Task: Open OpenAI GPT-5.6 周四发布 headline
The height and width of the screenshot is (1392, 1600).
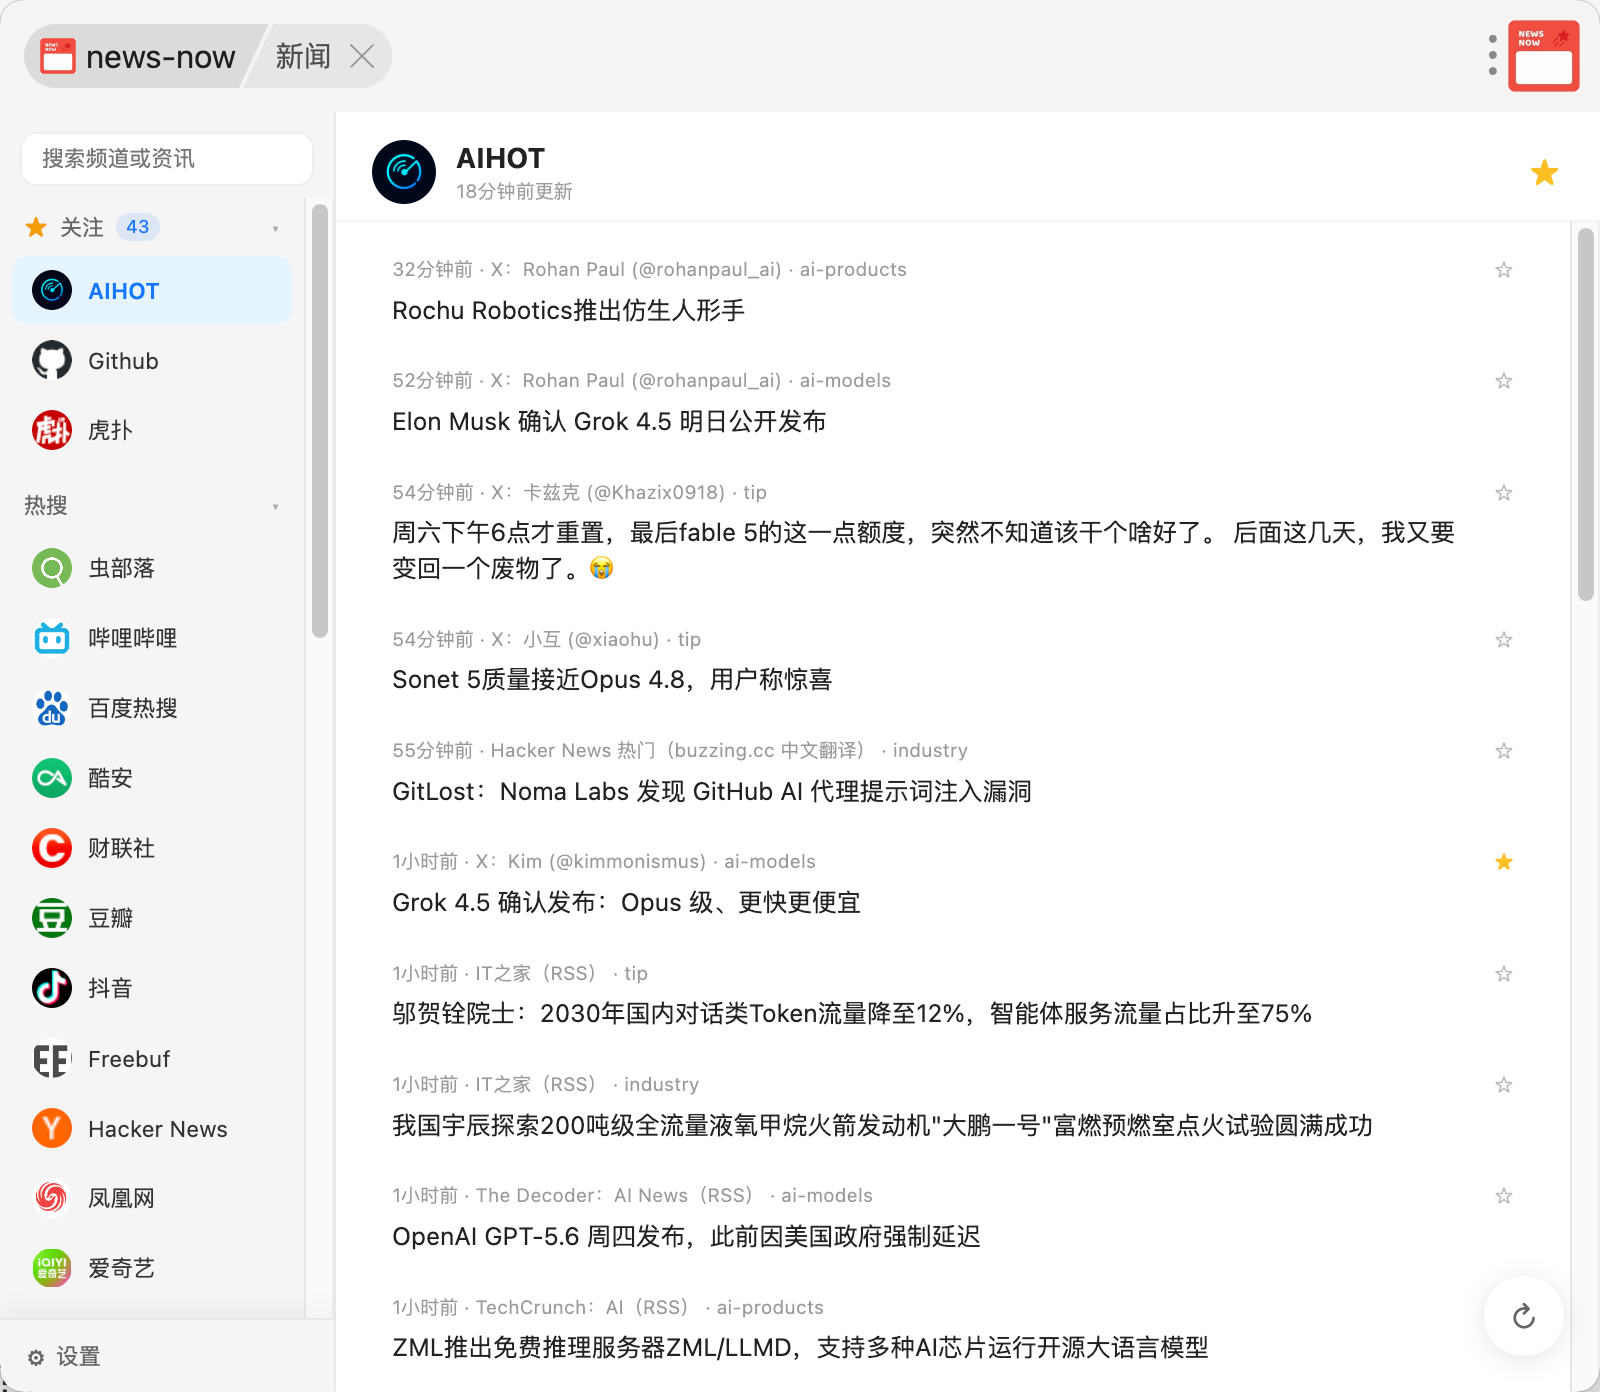Action: pos(686,1237)
